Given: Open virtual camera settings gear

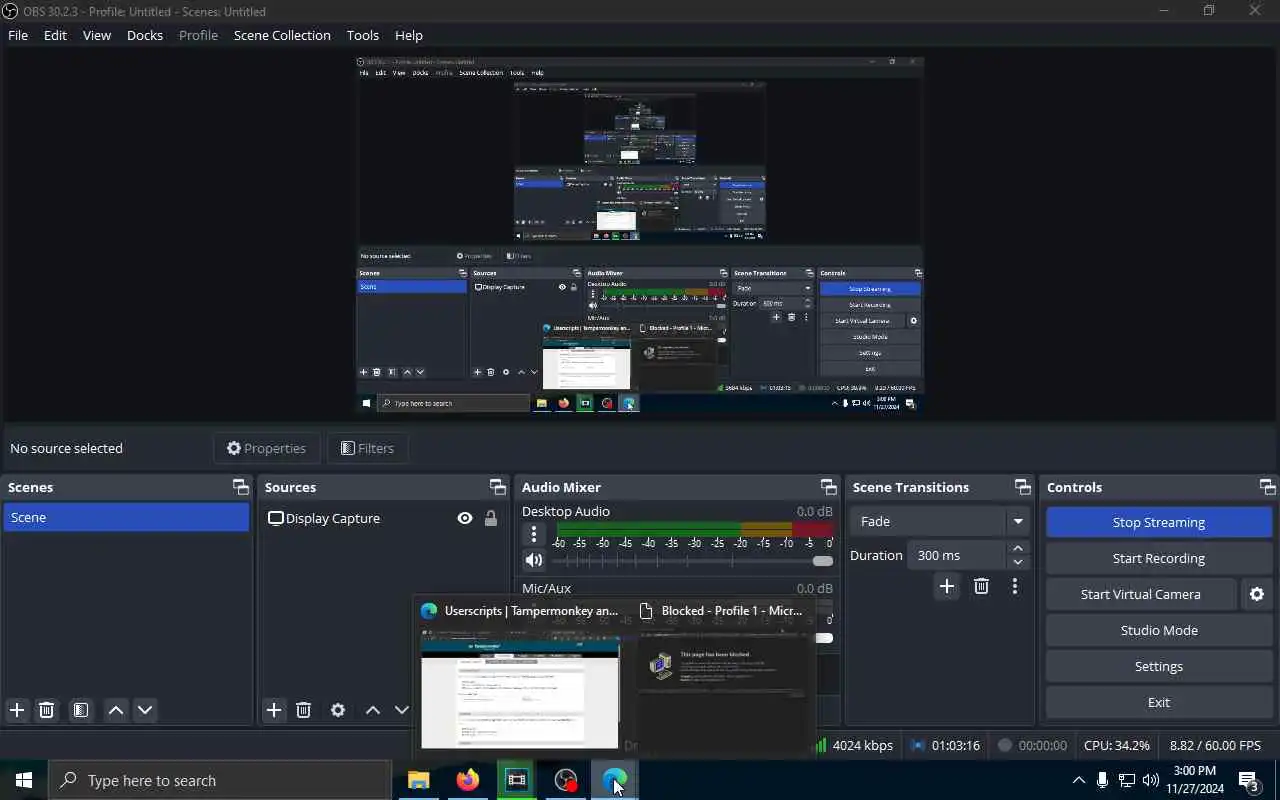Looking at the screenshot, I should point(1257,594).
